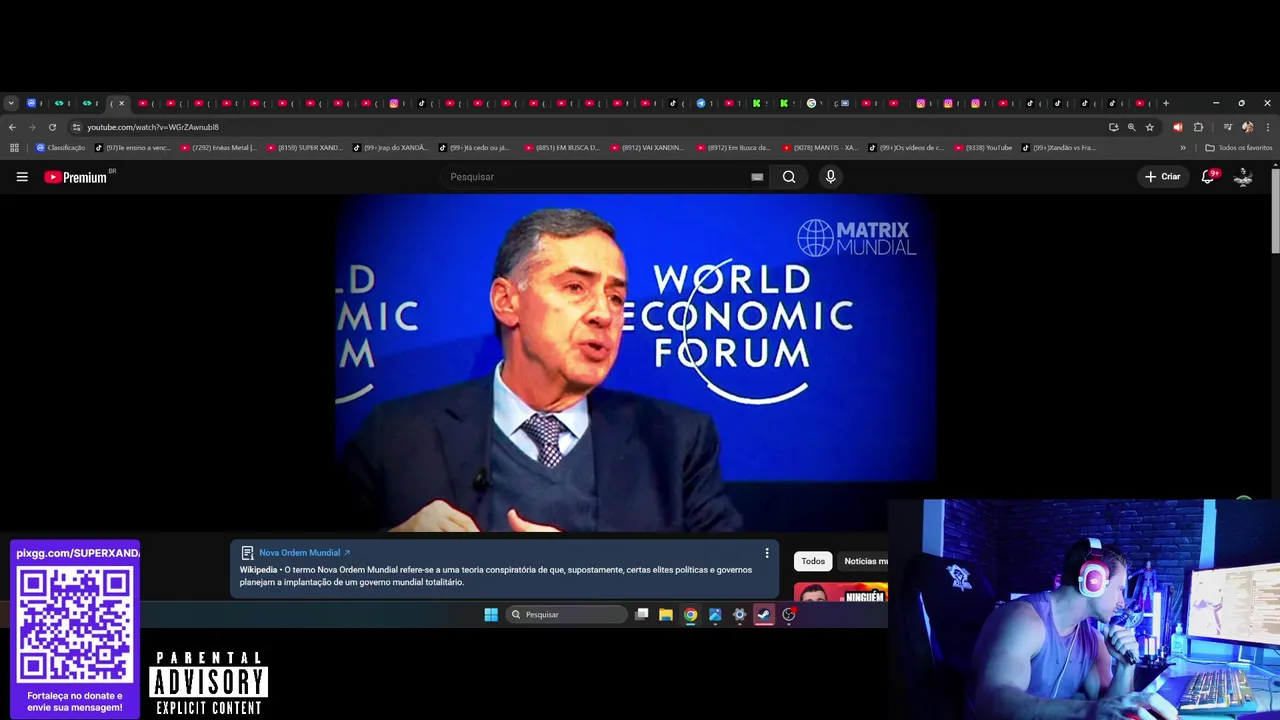
Task: Click the address bar URL youtube.com/watch
Action: click(x=153, y=127)
